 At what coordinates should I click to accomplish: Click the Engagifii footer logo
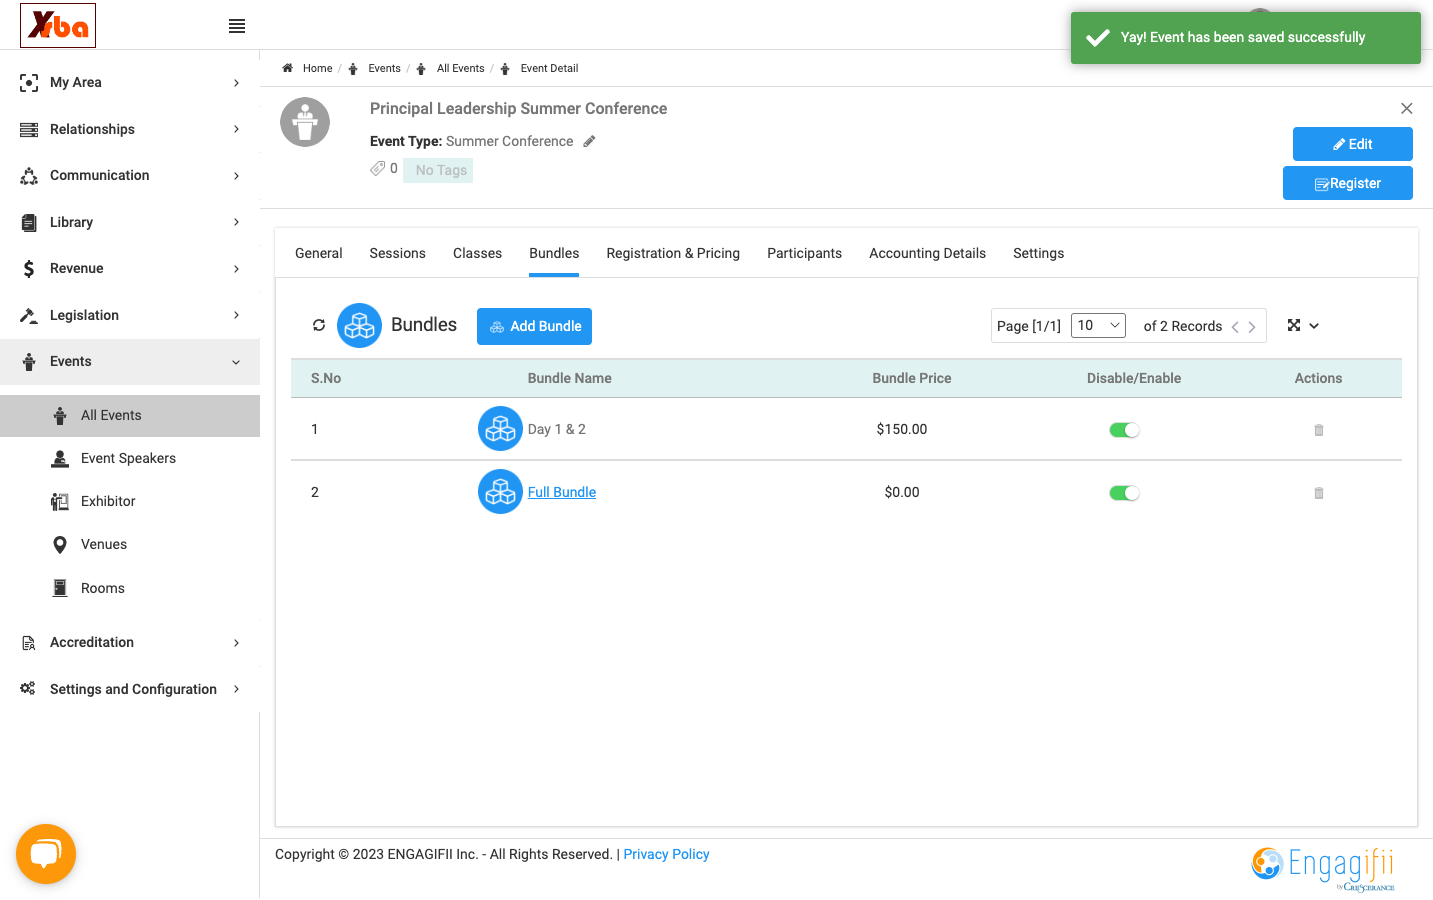[1323, 868]
